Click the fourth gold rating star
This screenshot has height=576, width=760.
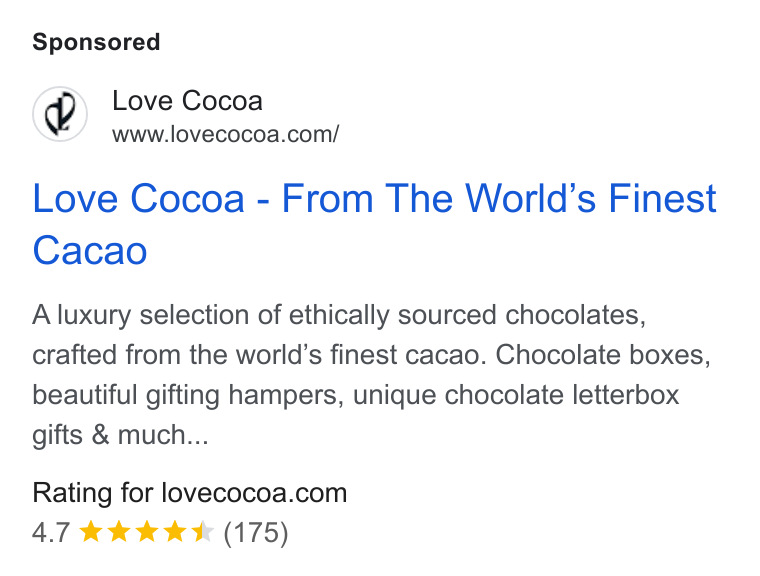[174, 531]
